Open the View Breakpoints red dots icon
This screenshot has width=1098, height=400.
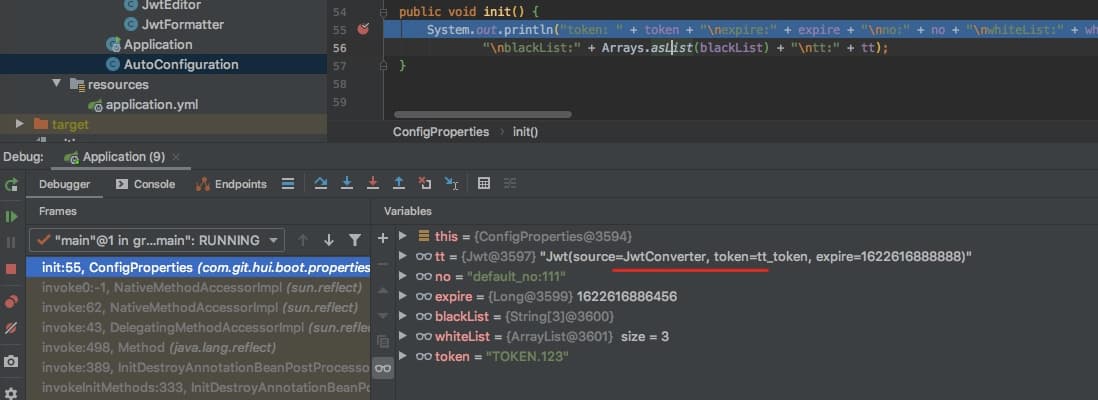pos(12,300)
